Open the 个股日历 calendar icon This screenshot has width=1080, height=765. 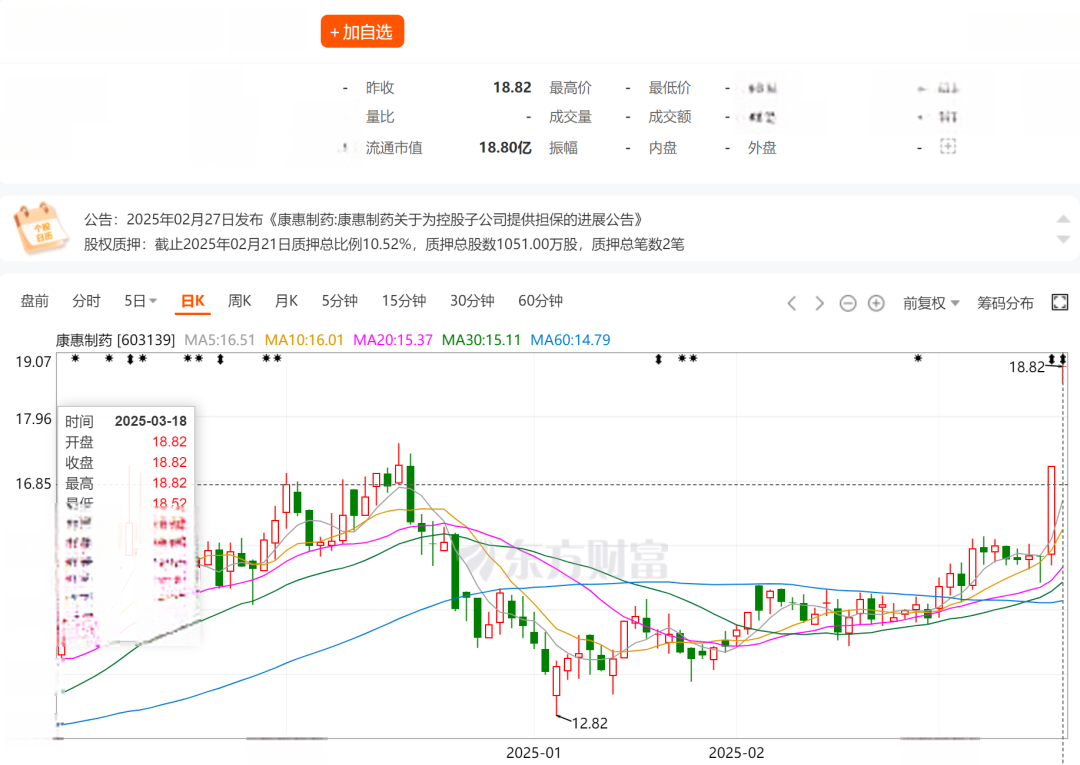click(40, 229)
